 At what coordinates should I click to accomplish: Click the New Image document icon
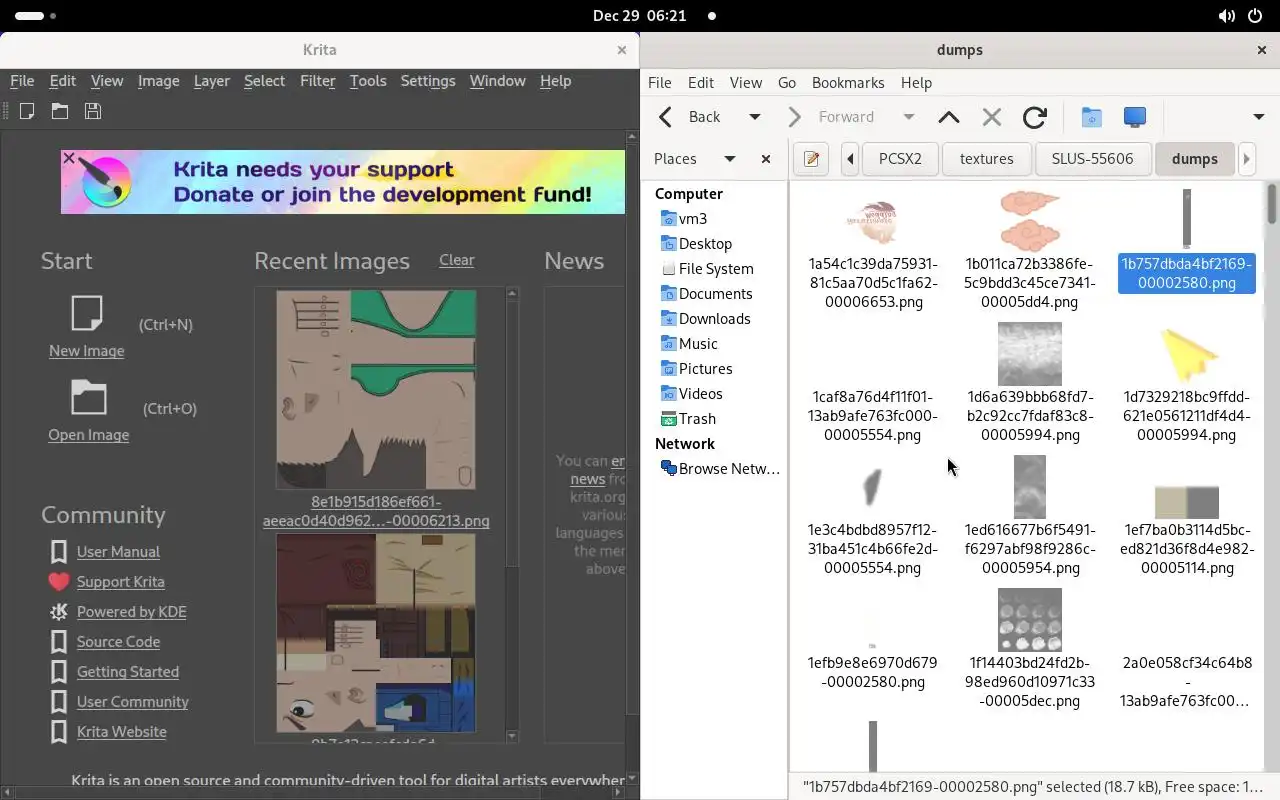pos(87,313)
